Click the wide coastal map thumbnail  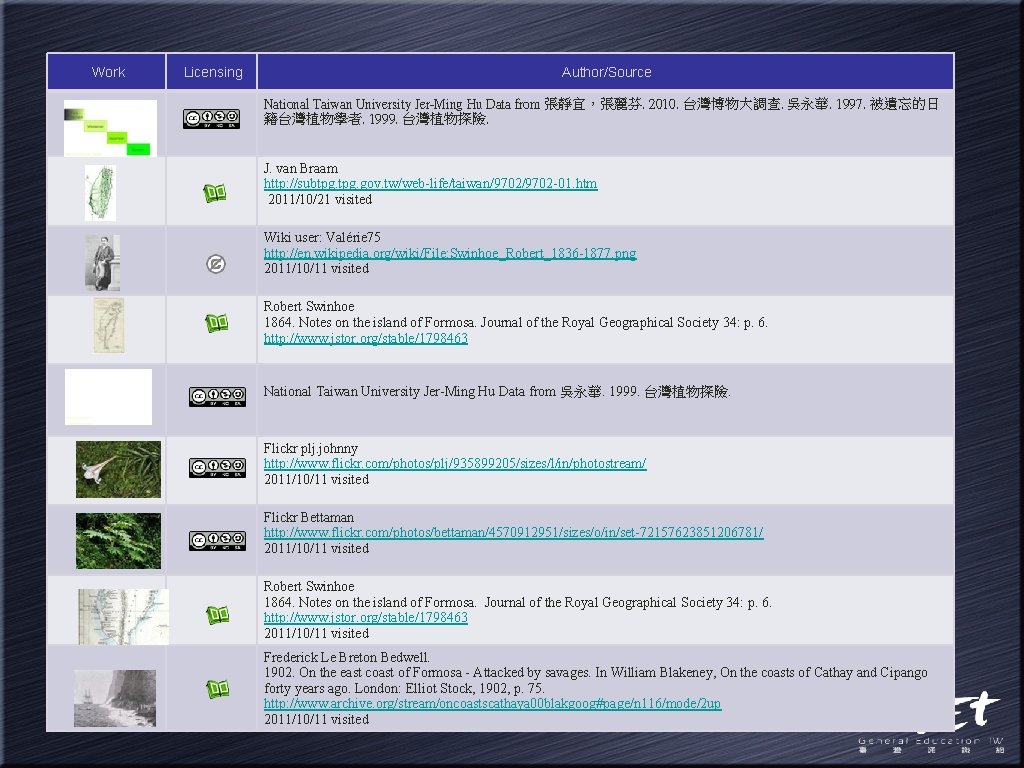click(123, 616)
